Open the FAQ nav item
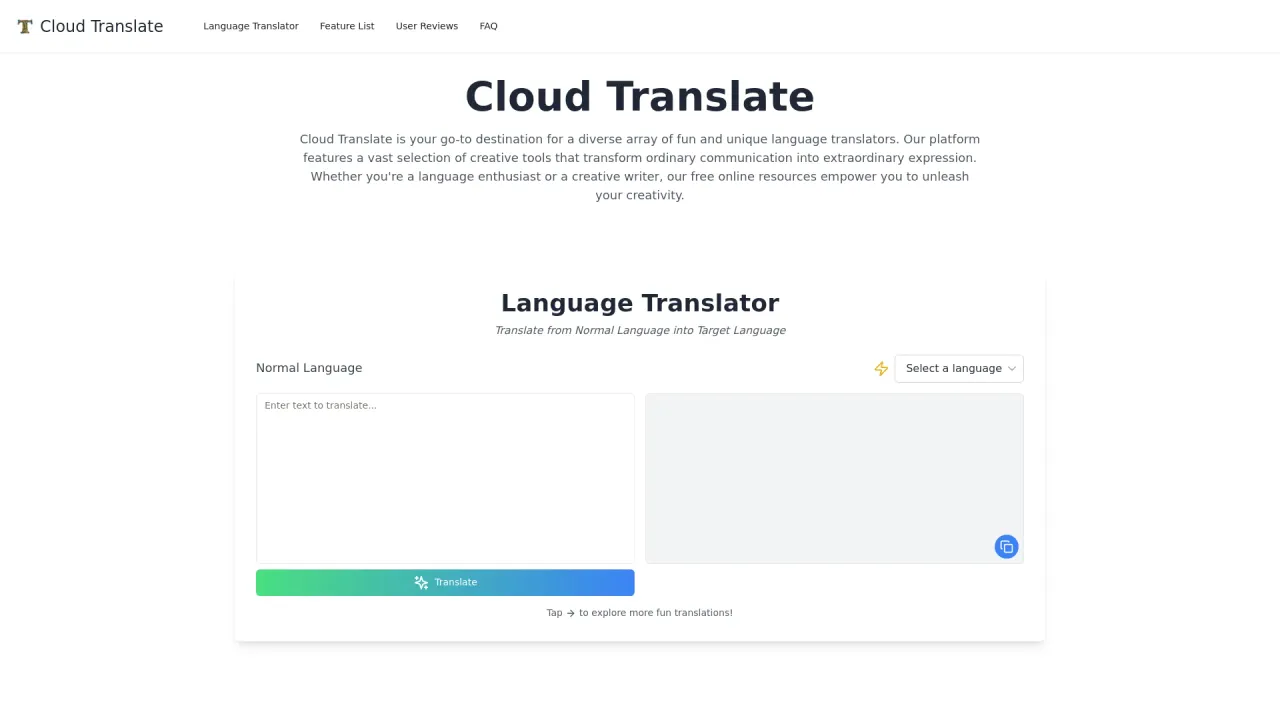Screen dimensions: 1280x720 (x=488, y=26)
